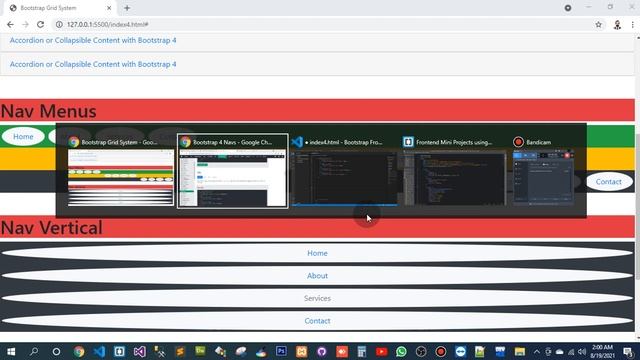
Task: Open XAMPP from the taskbar
Action: (x=301, y=351)
